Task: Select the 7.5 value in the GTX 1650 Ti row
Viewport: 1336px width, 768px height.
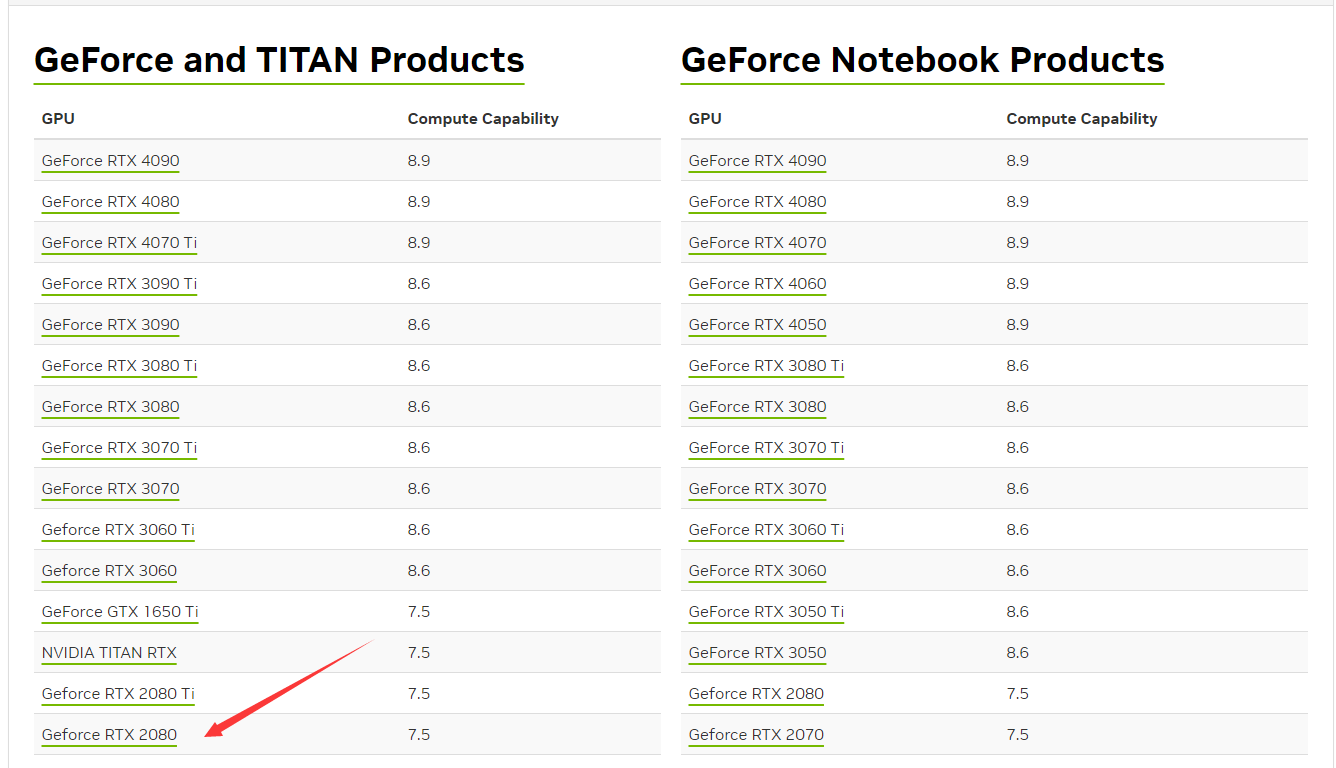Action: click(x=419, y=612)
